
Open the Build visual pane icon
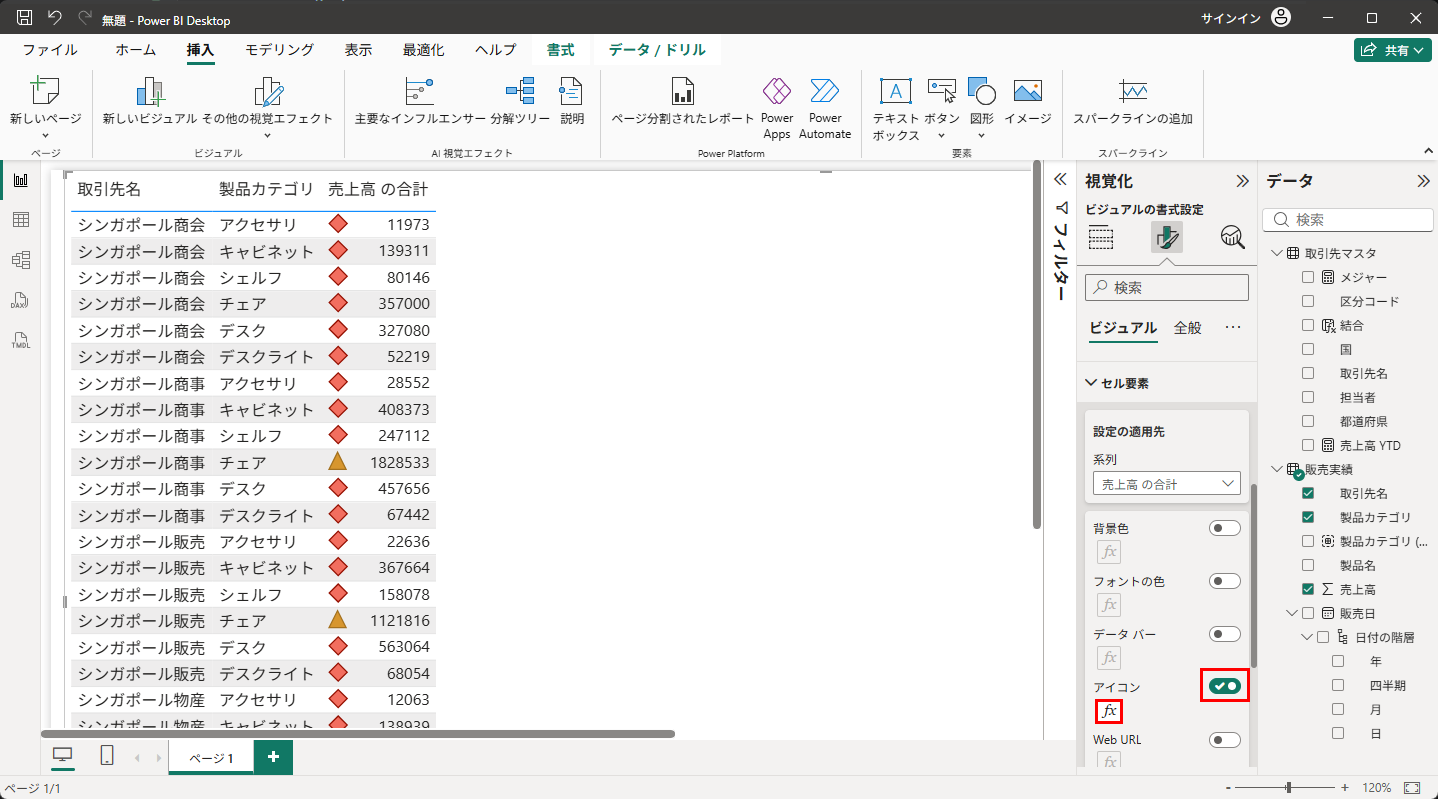click(1101, 237)
